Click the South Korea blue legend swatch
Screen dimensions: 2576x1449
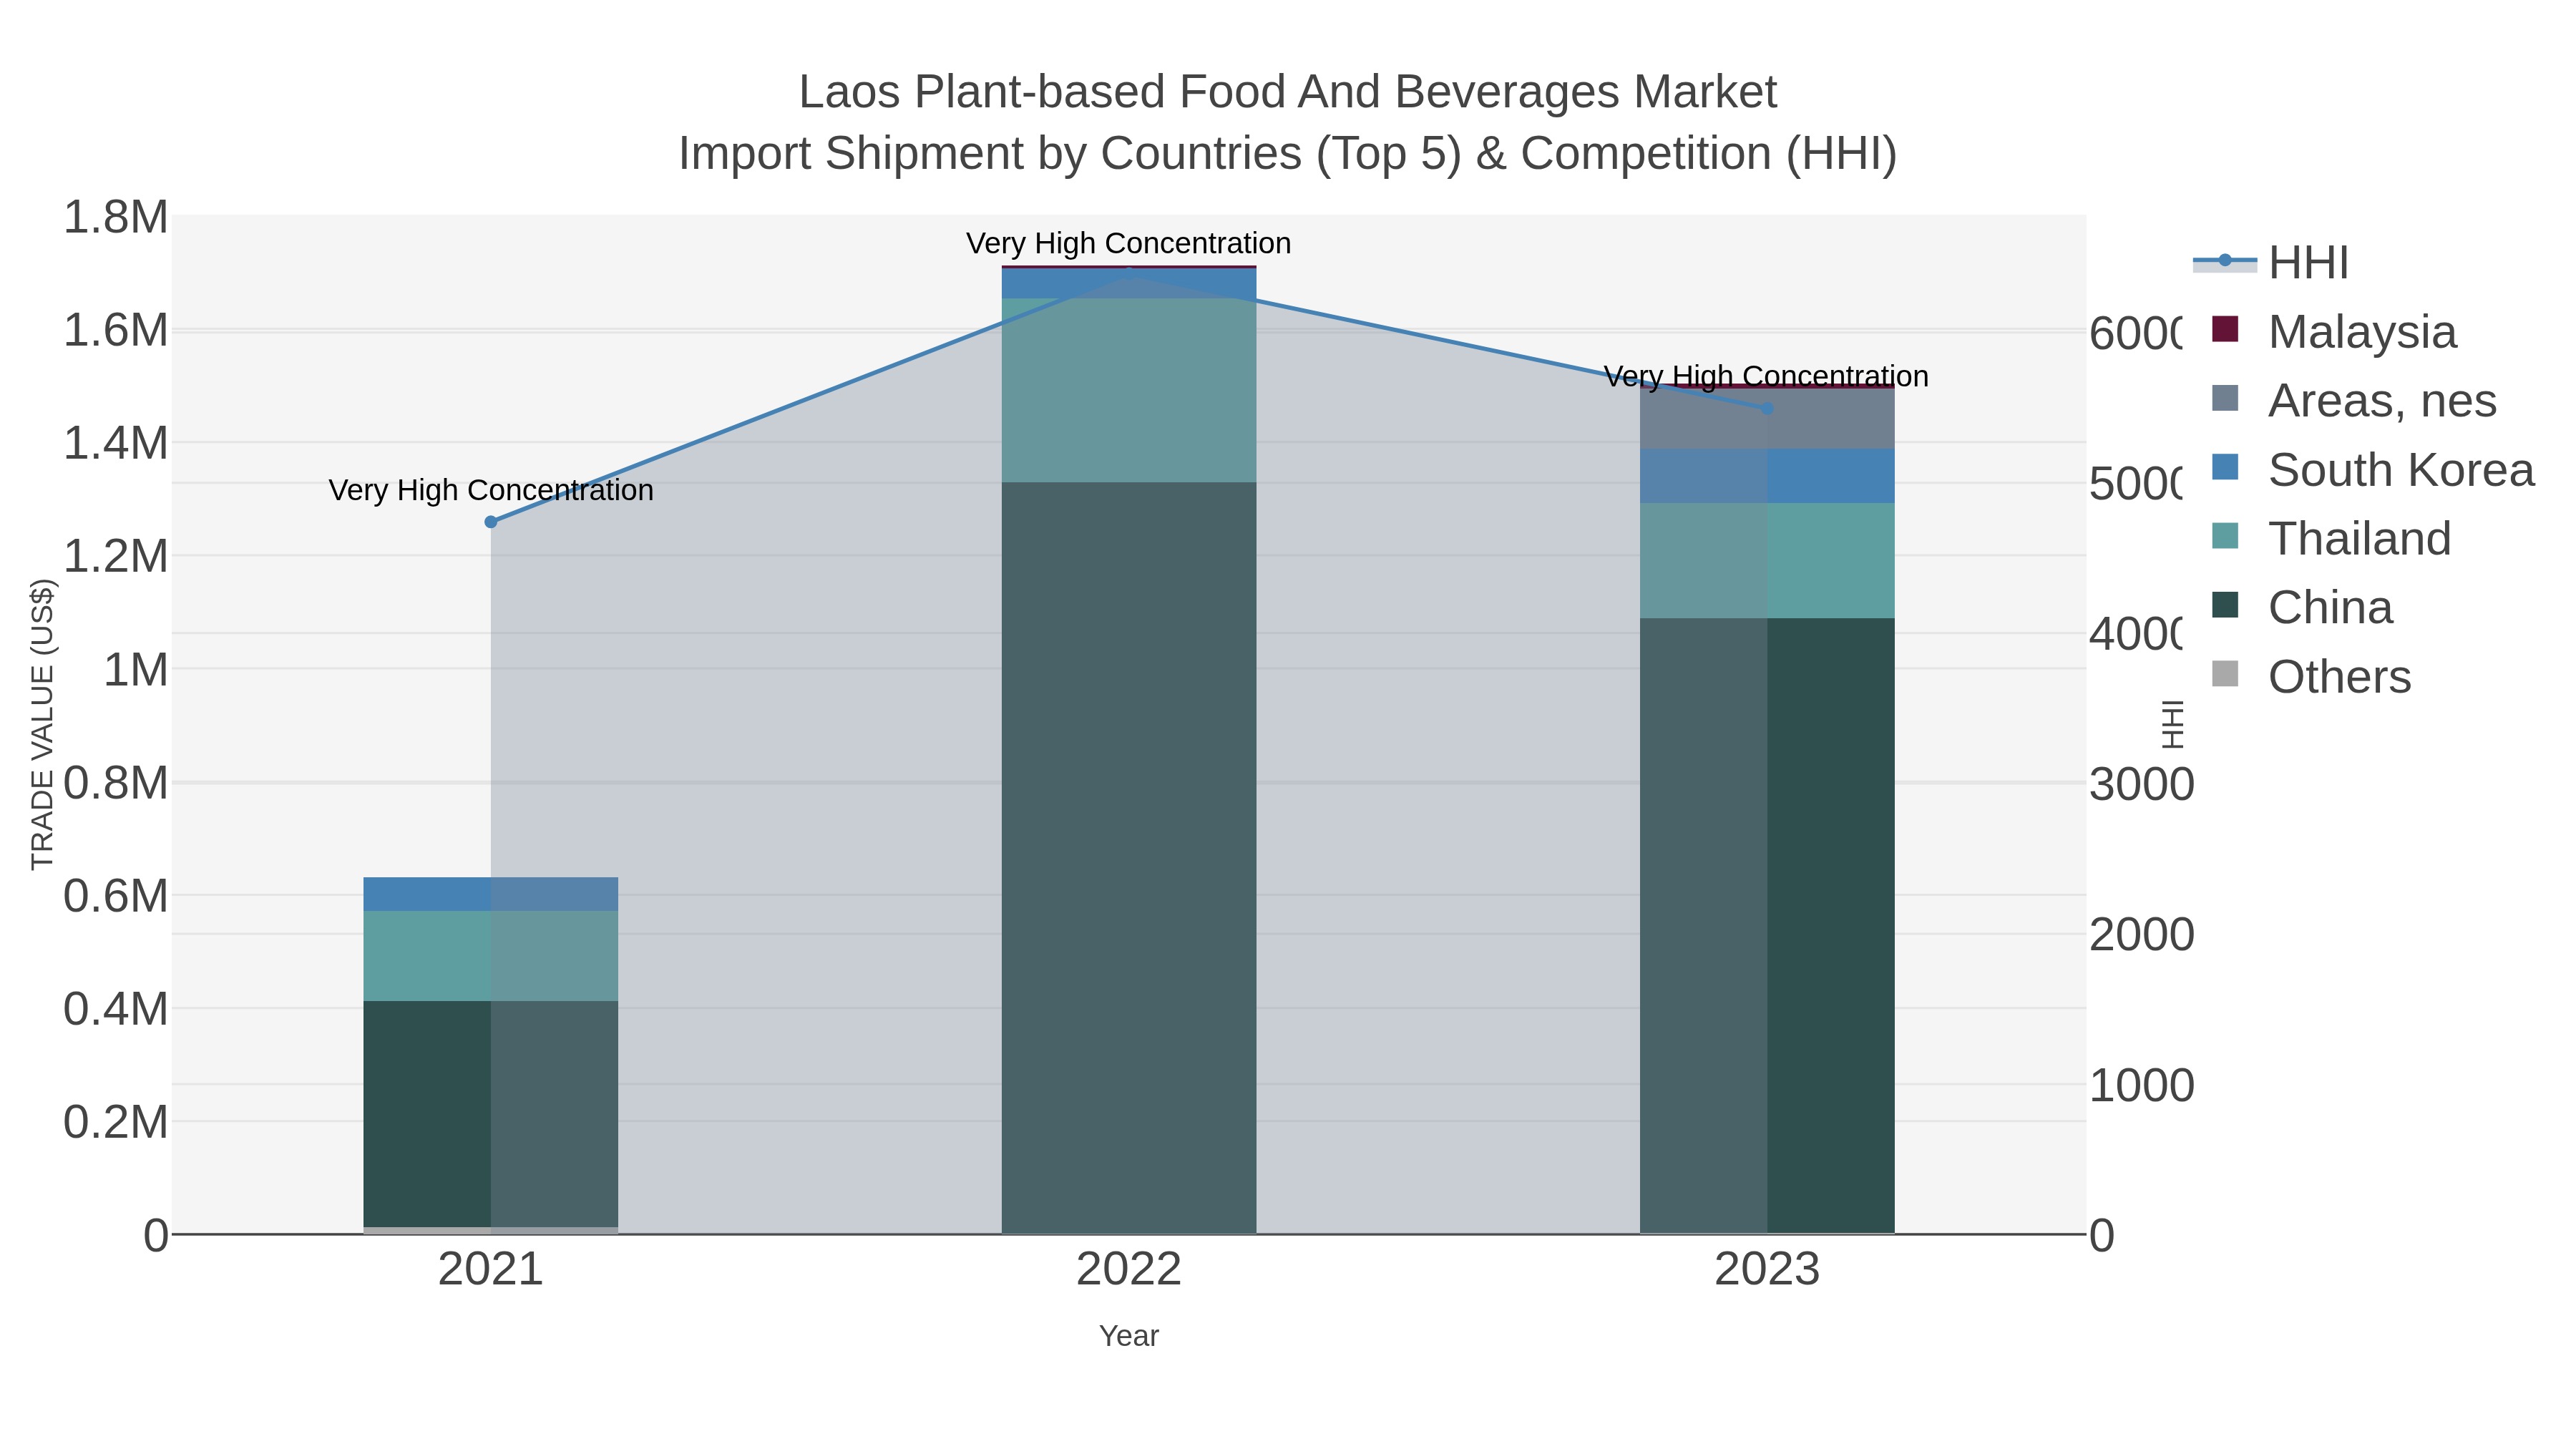pyautogui.click(x=2224, y=467)
